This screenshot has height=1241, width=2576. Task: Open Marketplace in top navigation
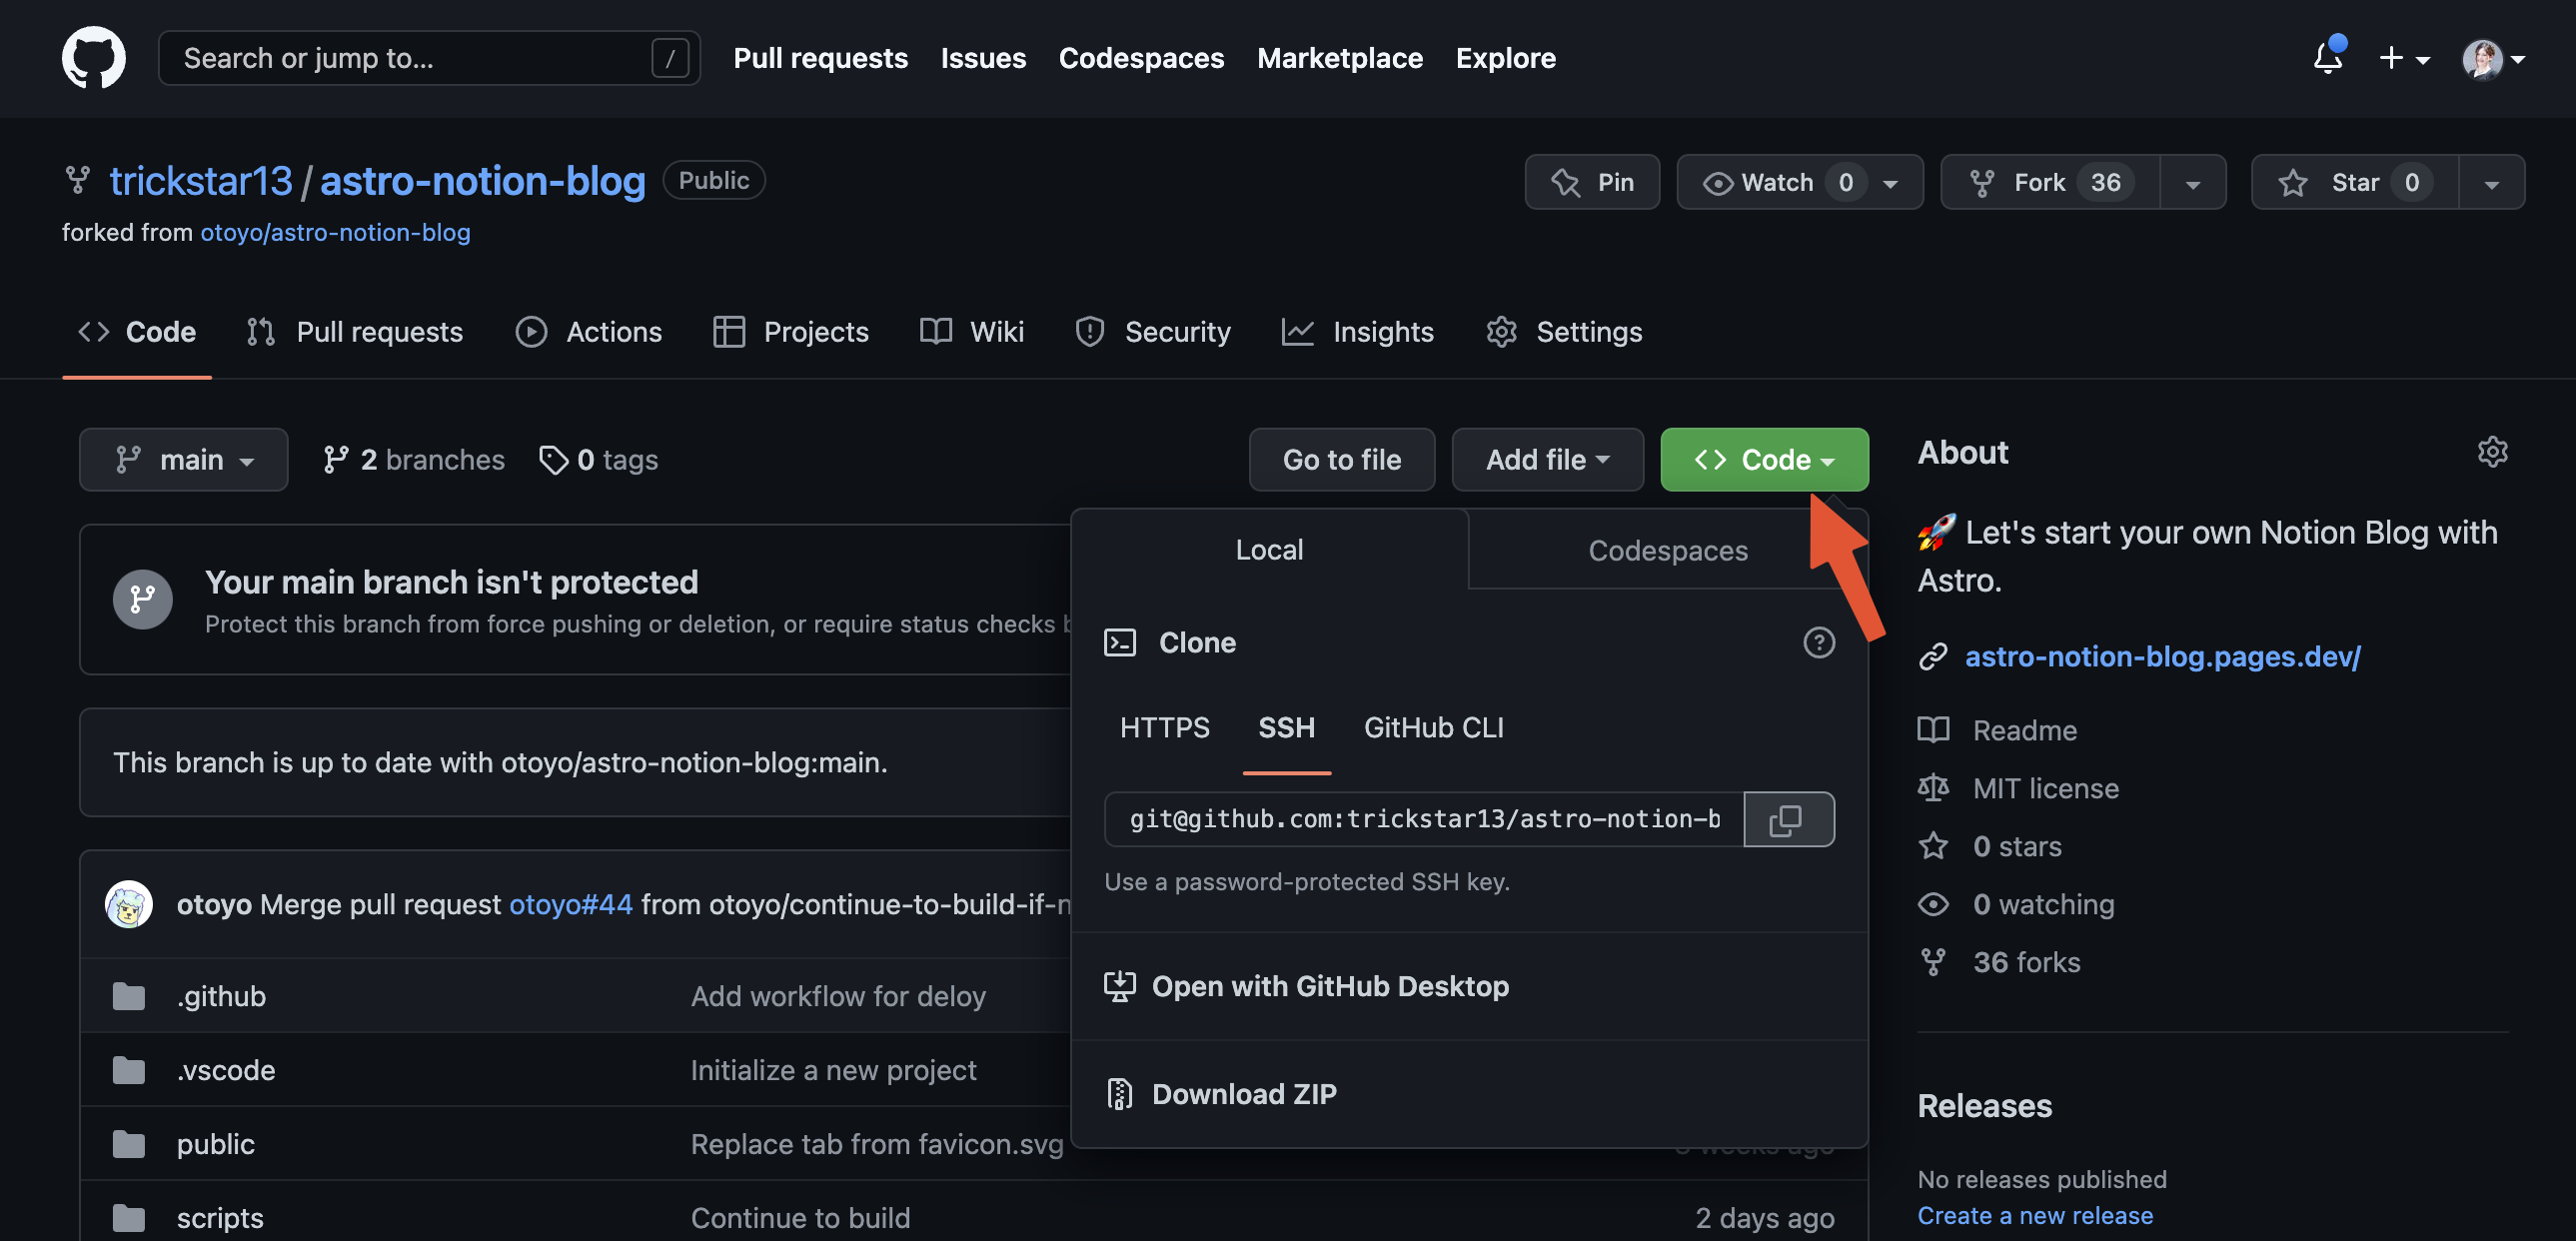point(1339,58)
